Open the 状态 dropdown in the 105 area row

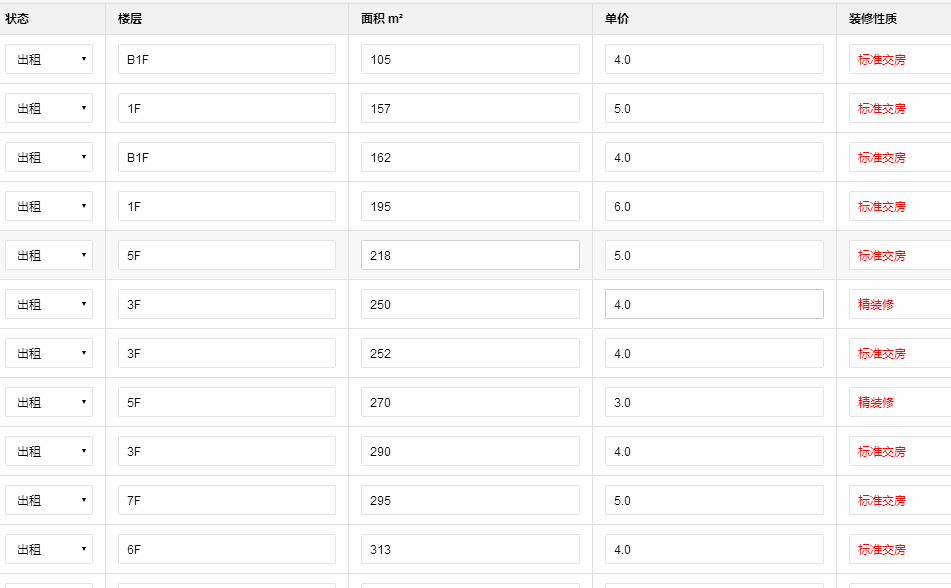[x=49, y=59]
